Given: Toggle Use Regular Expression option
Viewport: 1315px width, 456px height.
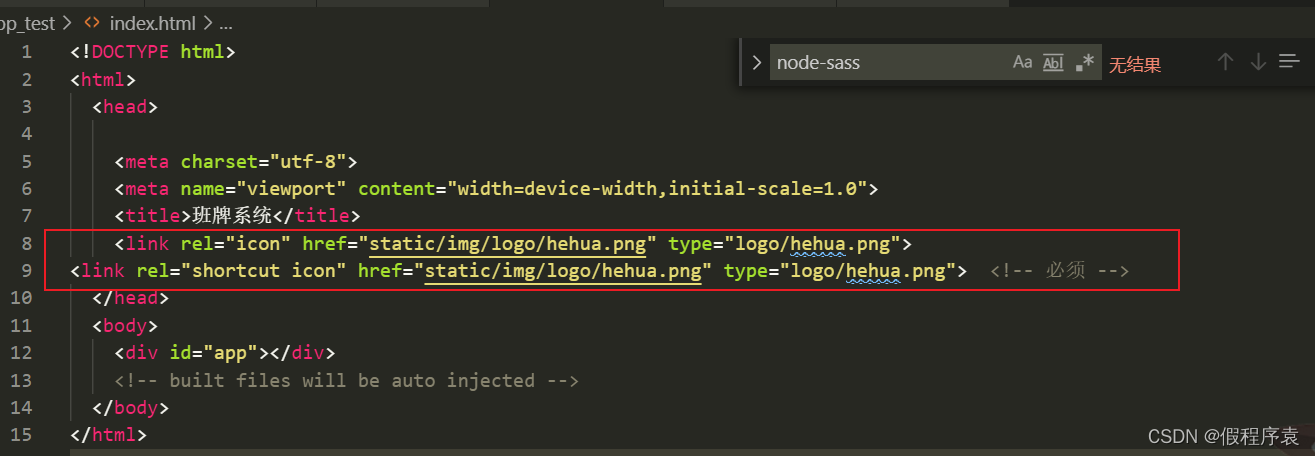Looking at the screenshot, I should (x=1085, y=62).
